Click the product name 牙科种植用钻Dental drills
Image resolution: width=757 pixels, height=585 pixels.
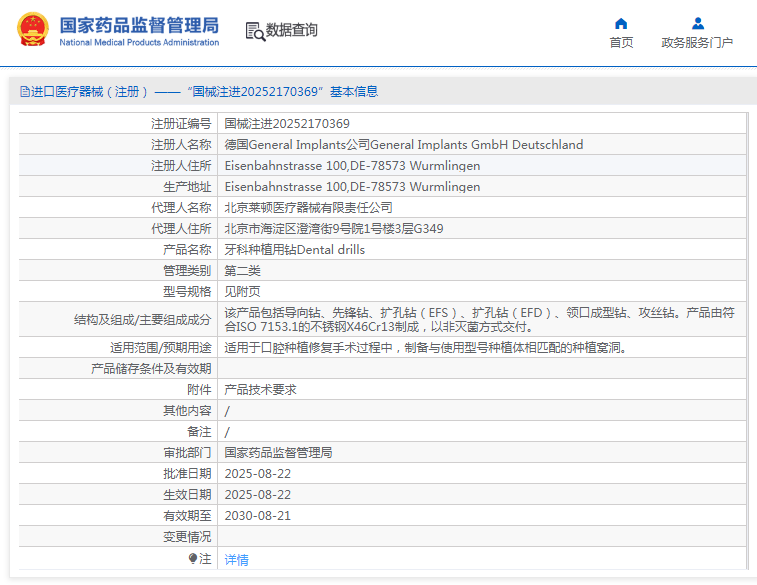(x=294, y=250)
